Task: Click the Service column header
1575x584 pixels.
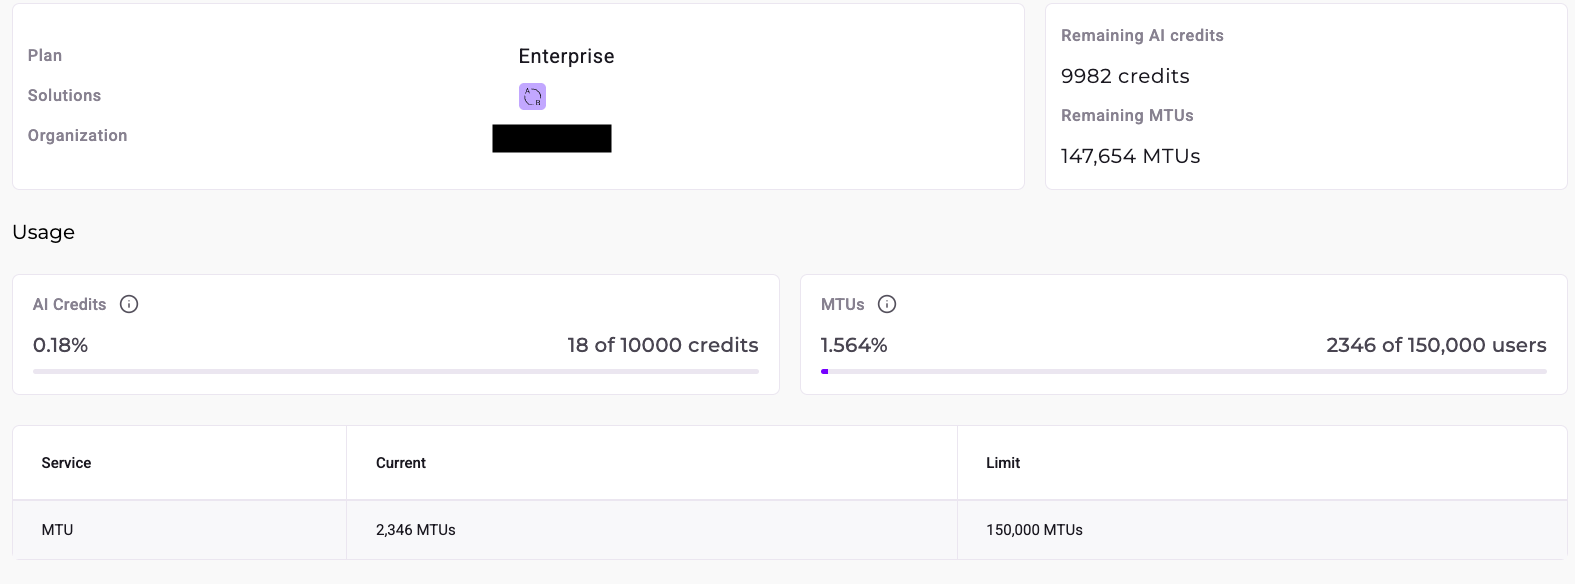Action: pos(66,463)
